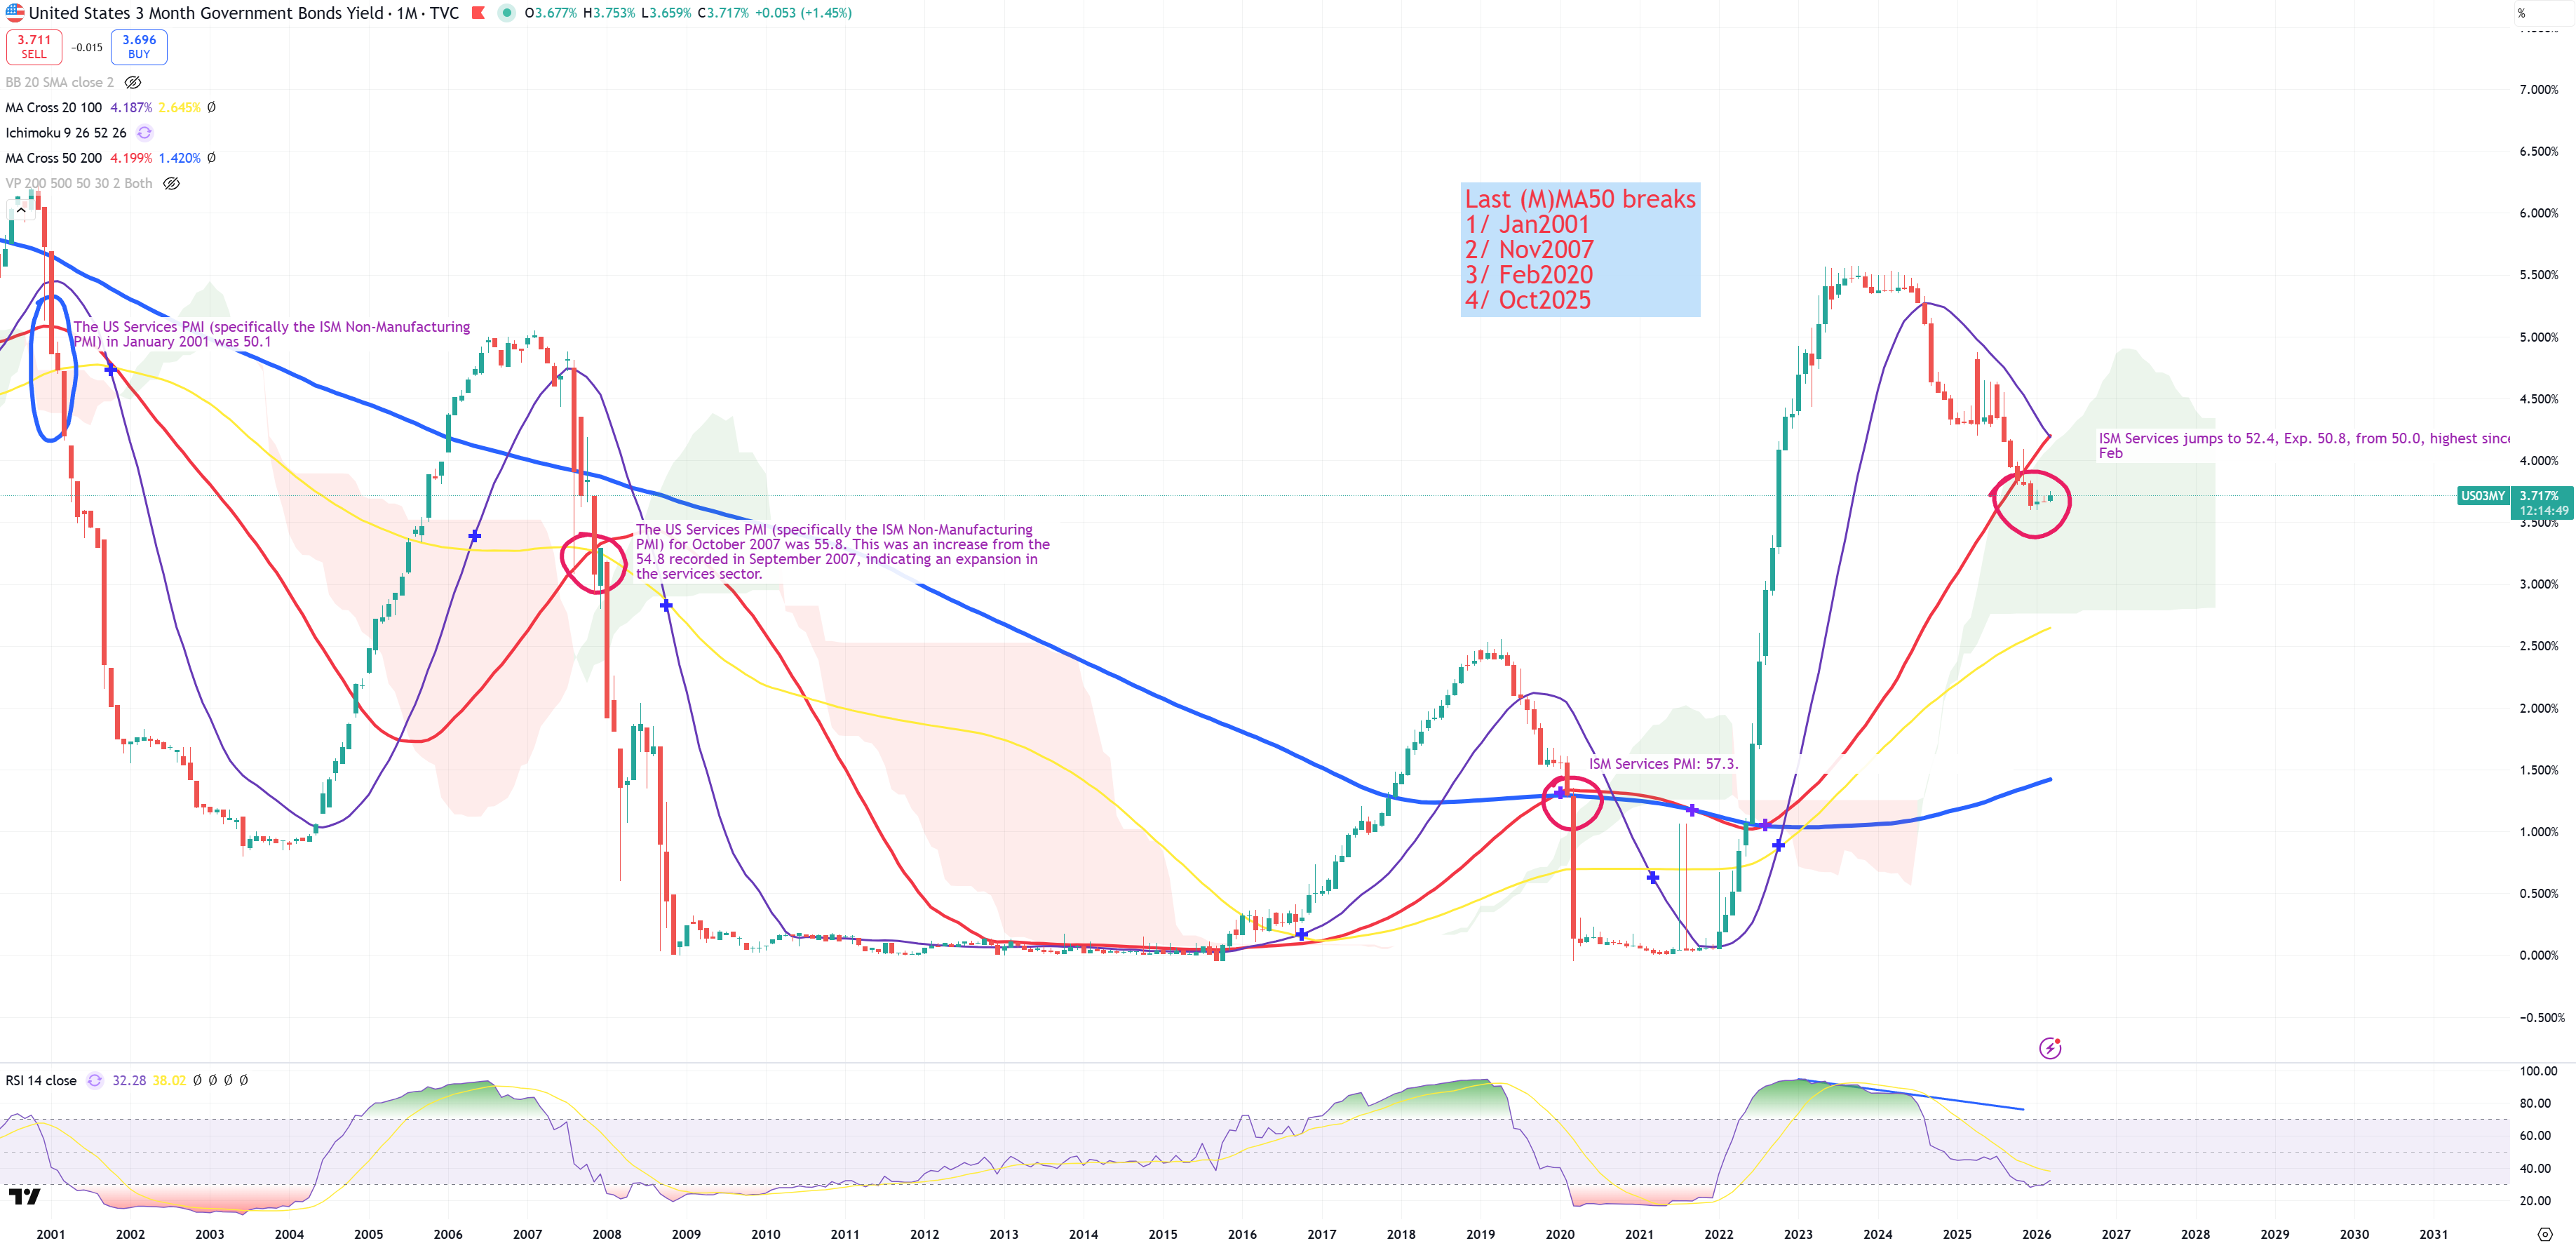Image resolution: width=2576 pixels, height=1248 pixels.
Task: Click the Ø symbol next to MA Cross 20 100
Action: click(x=211, y=108)
